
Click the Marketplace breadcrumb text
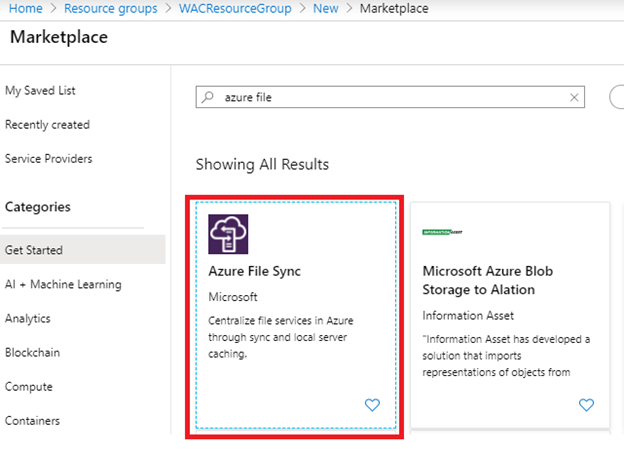pos(394,8)
